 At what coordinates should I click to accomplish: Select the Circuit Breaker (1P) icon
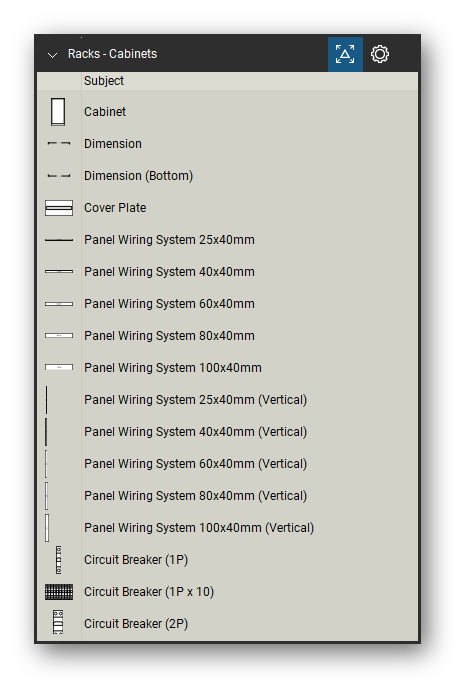pyautogui.click(x=58, y=560)
